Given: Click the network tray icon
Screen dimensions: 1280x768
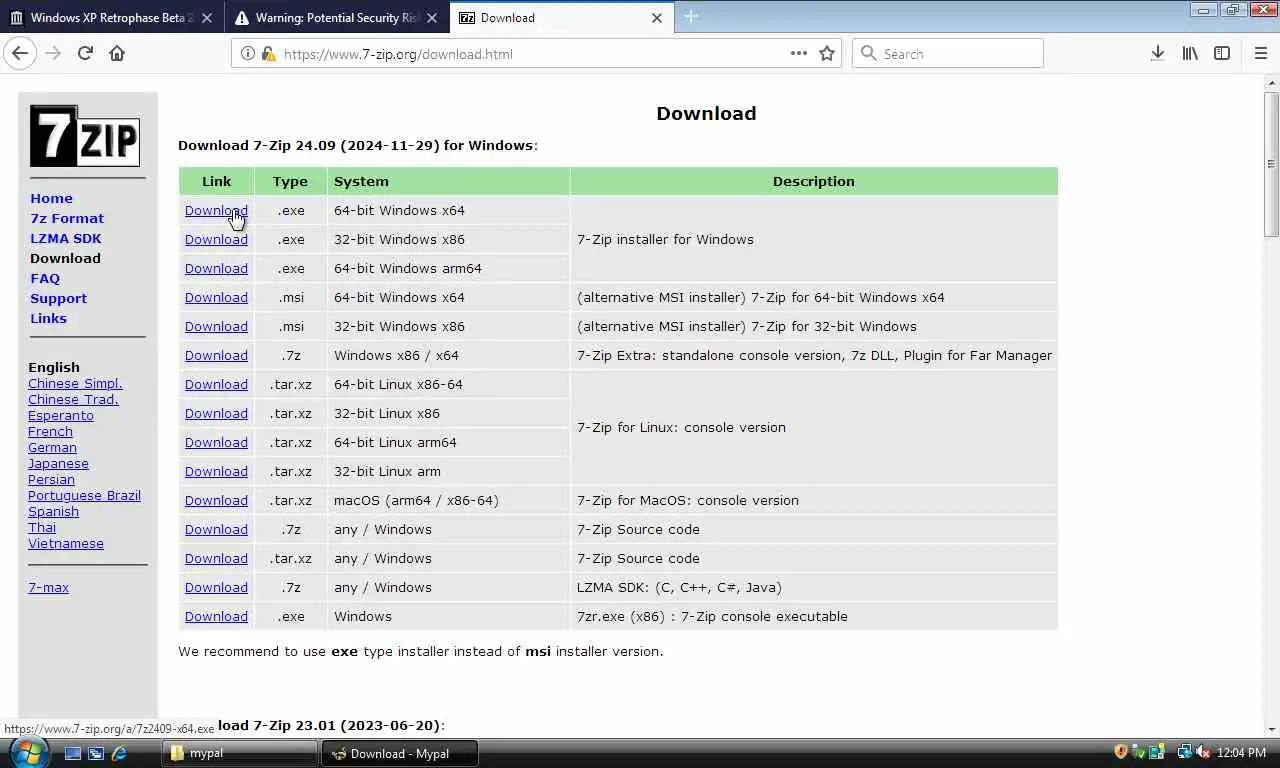Looking at the screenshot, I should (1185, 752).
